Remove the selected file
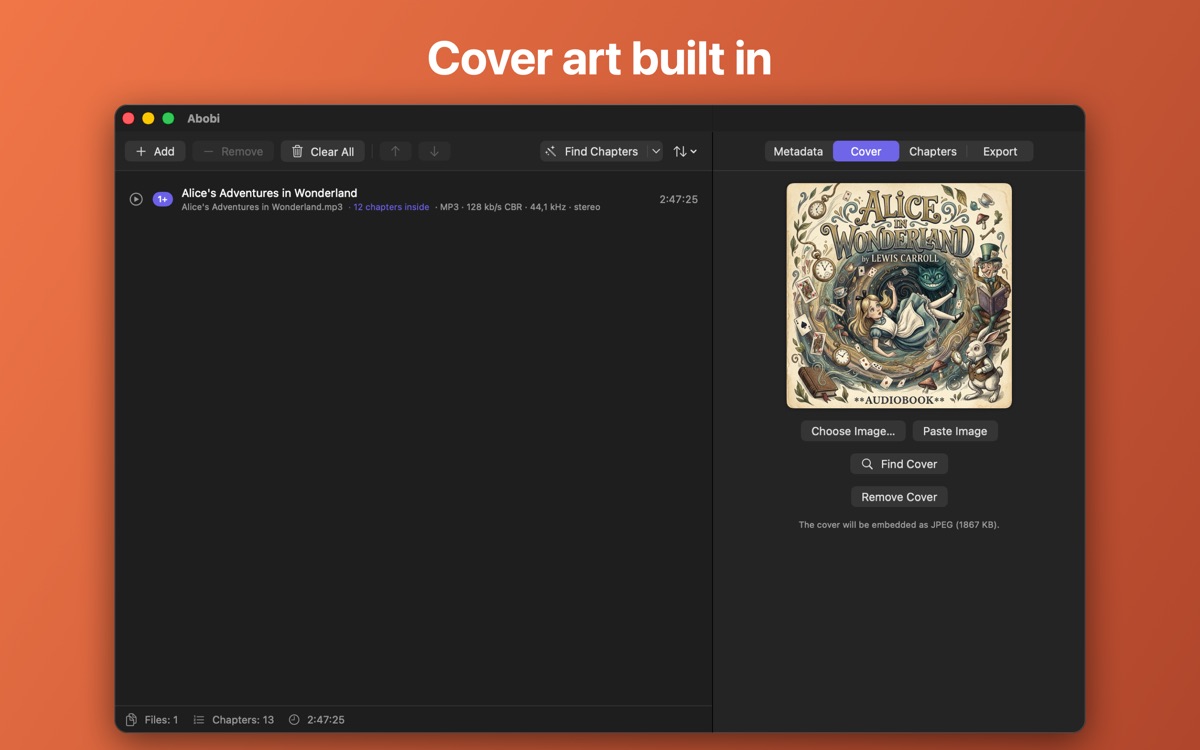 233,151
